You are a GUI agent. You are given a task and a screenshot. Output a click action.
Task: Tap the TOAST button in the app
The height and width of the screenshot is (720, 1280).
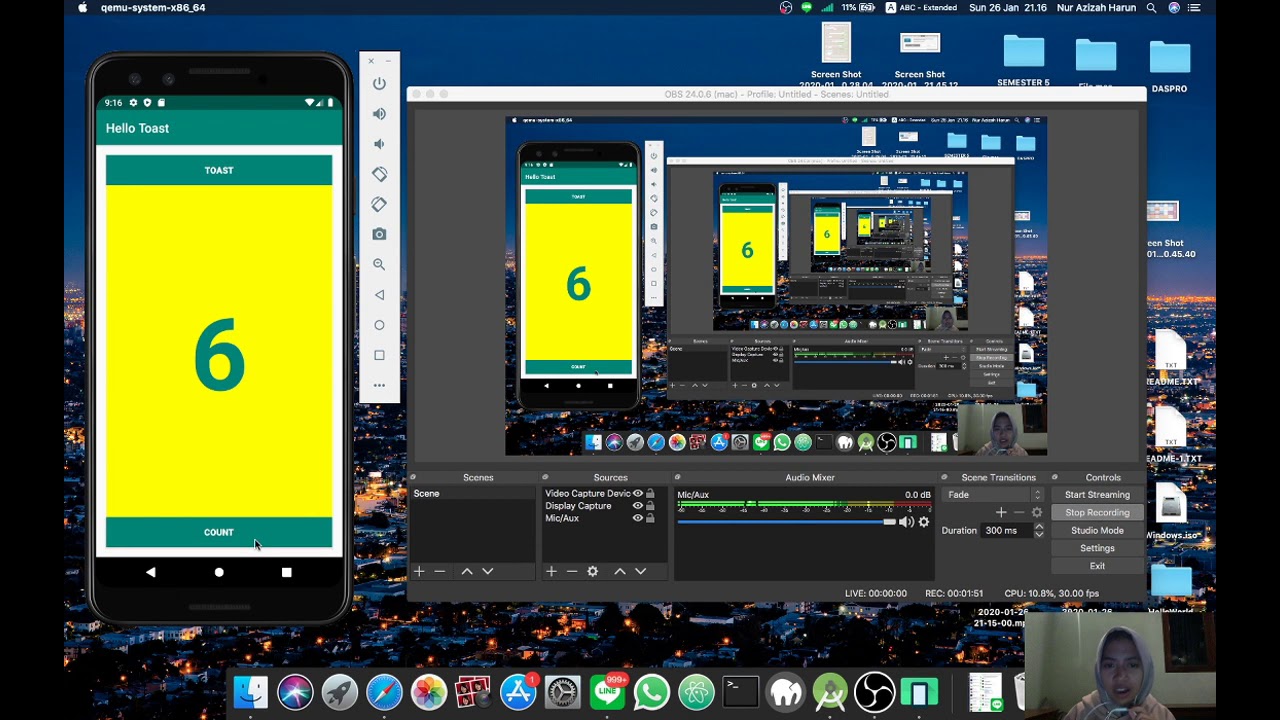tap(219, 170)
